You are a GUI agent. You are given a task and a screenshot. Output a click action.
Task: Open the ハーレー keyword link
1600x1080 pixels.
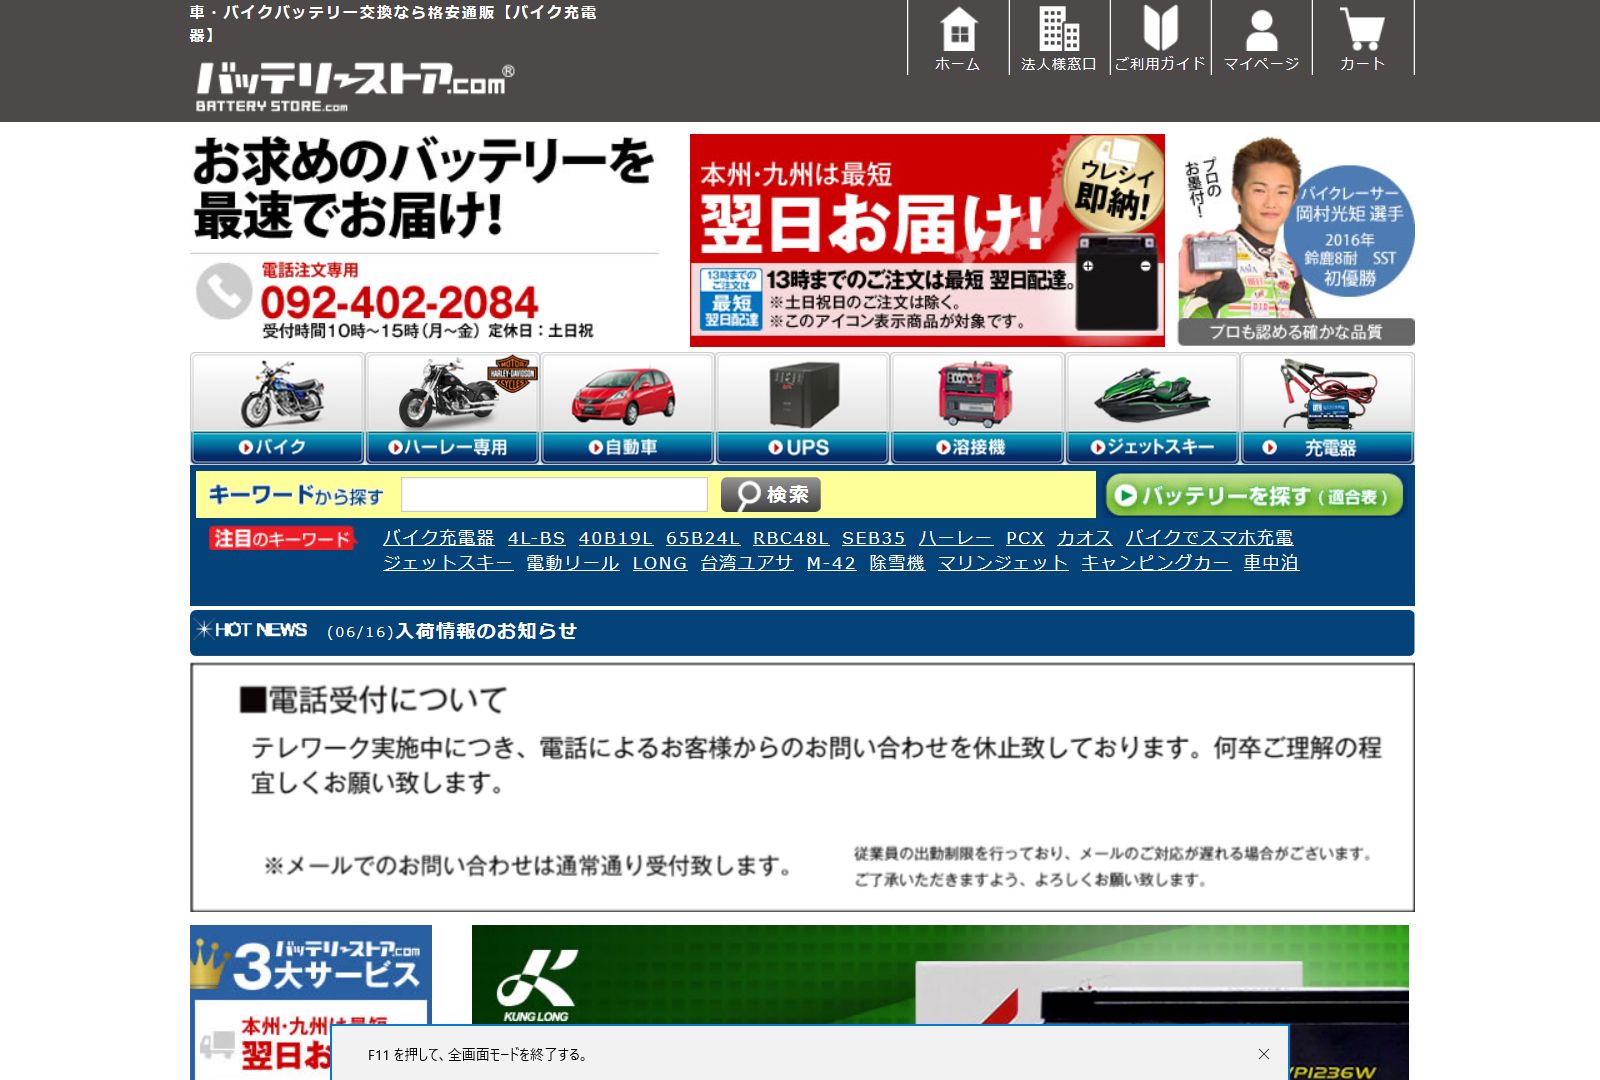tap(955, 538)
